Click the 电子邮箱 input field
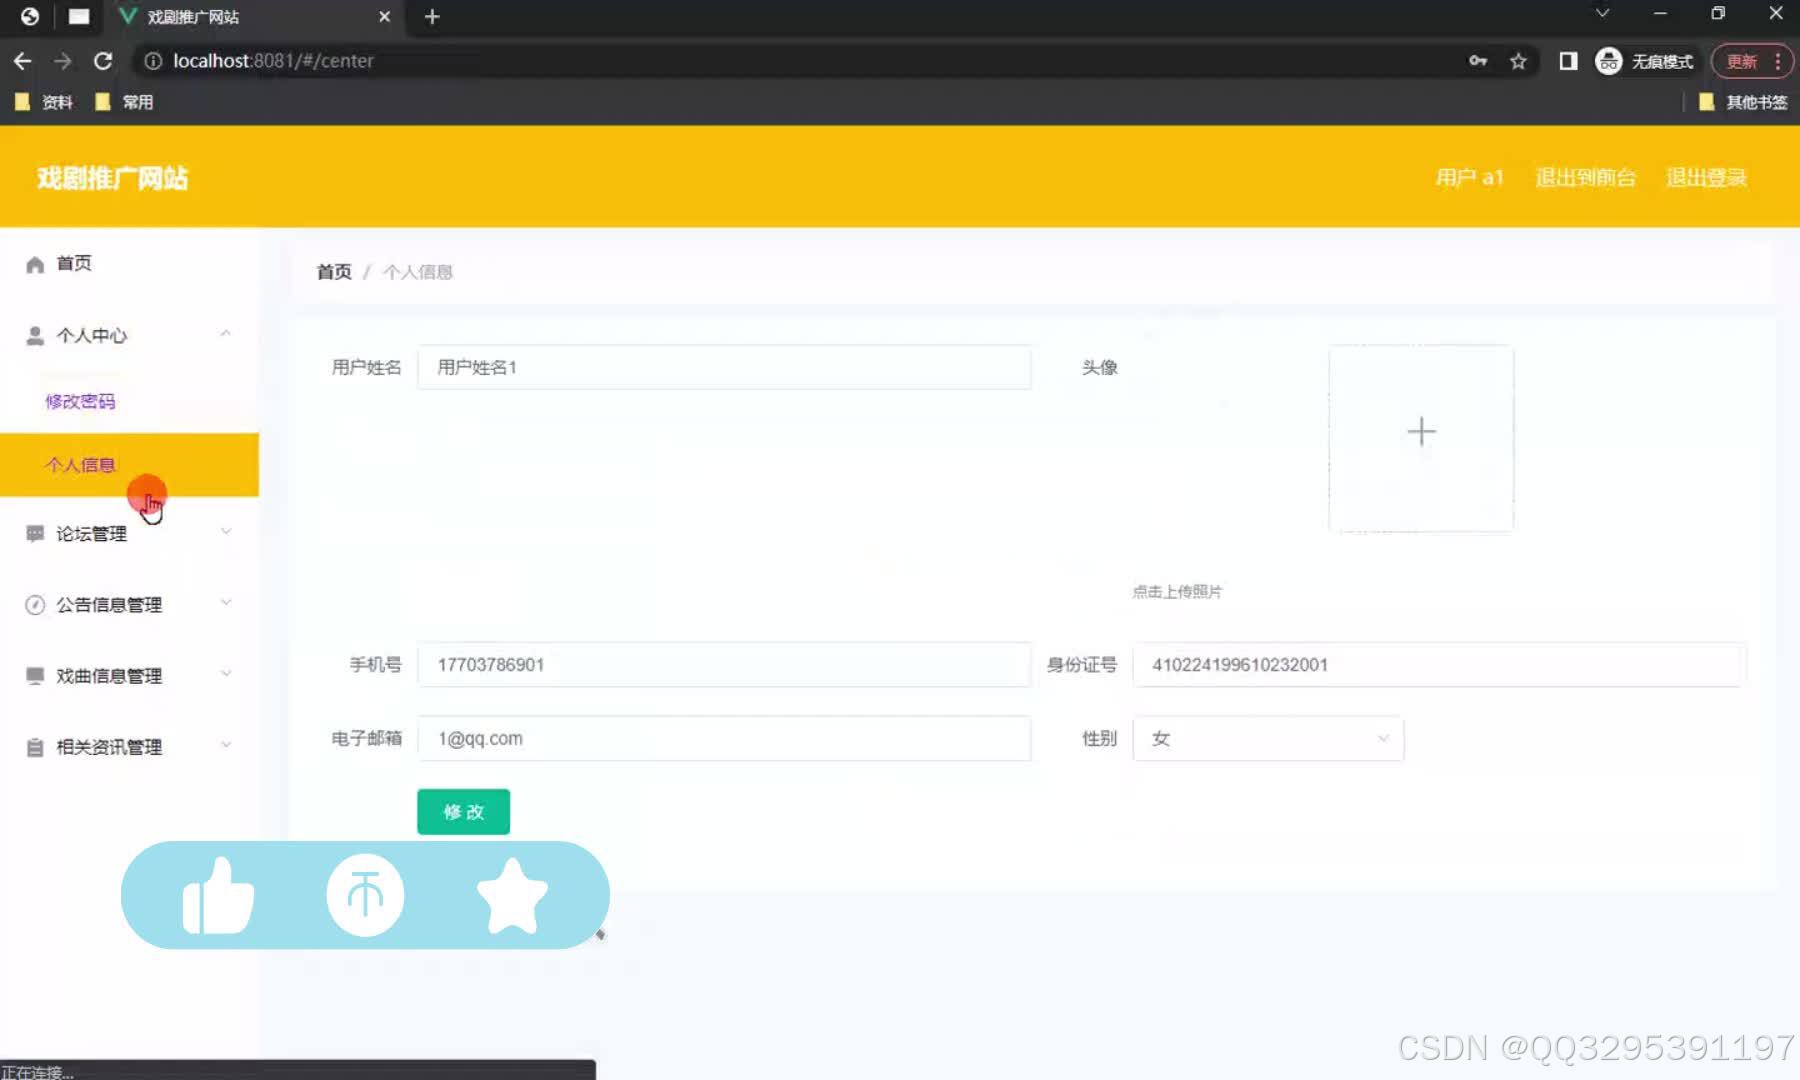 (x=724, y=739)
